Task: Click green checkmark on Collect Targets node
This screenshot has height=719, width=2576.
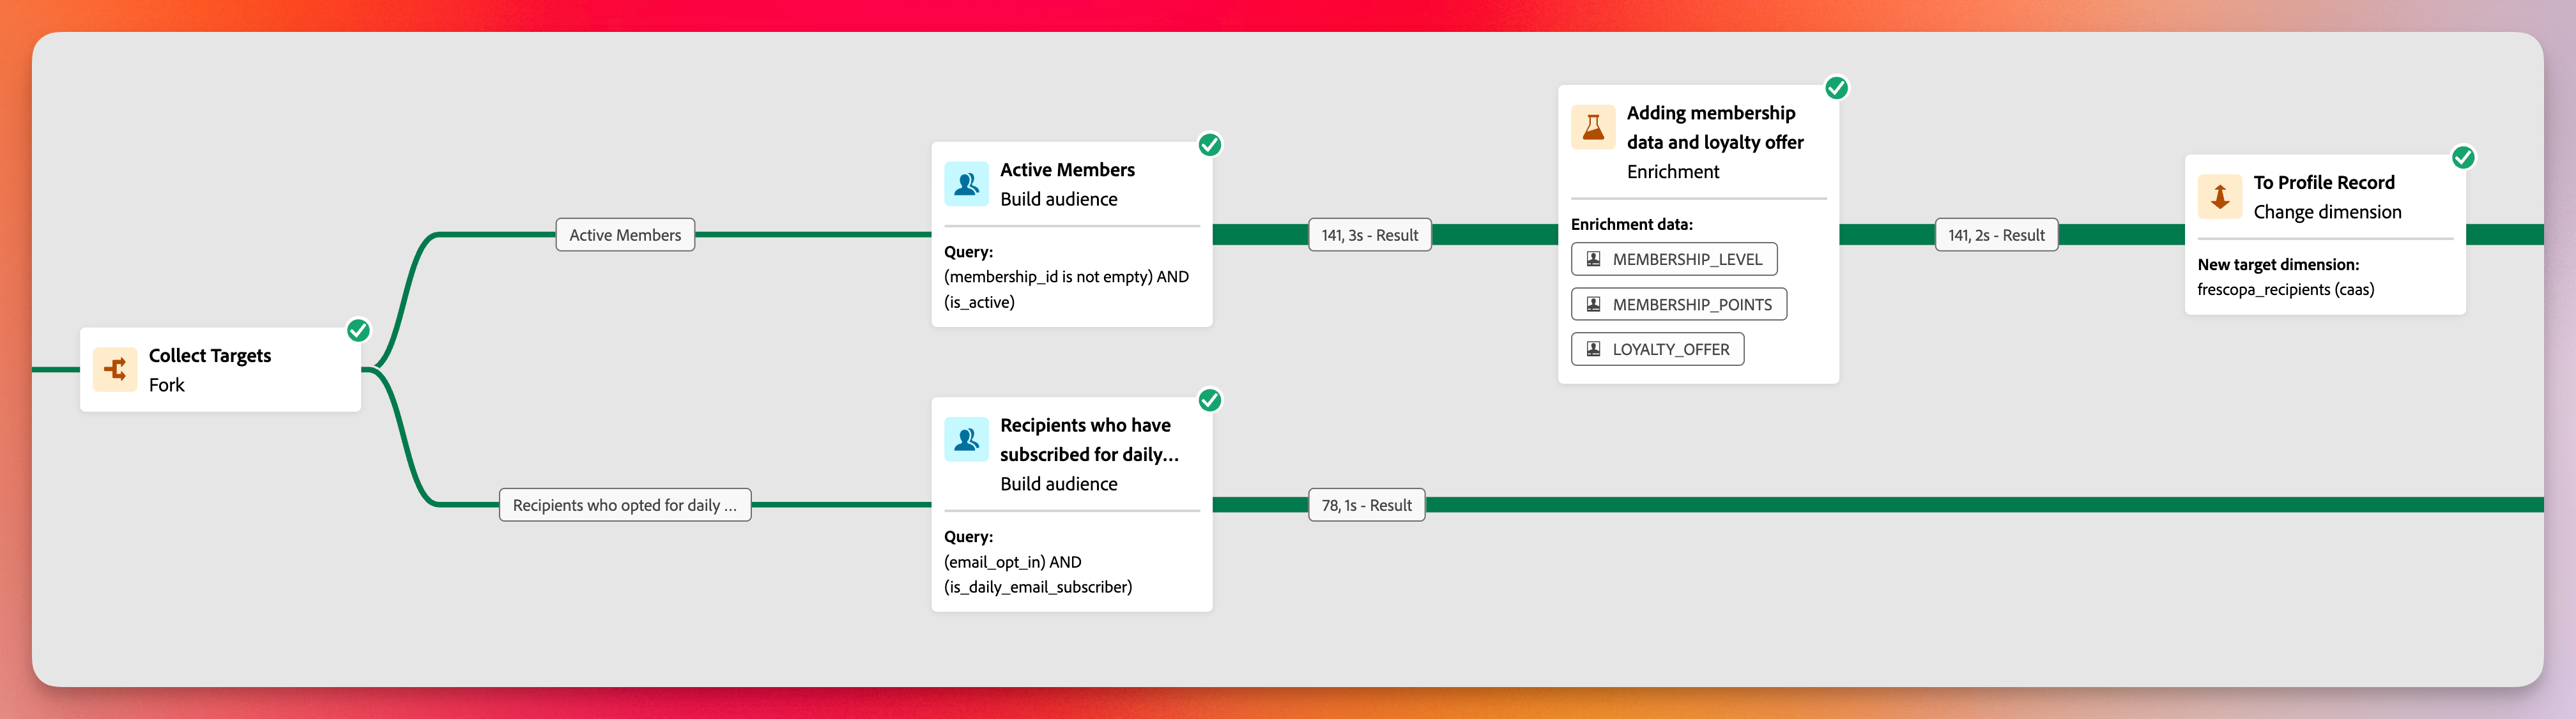Action: coord(358,330)
